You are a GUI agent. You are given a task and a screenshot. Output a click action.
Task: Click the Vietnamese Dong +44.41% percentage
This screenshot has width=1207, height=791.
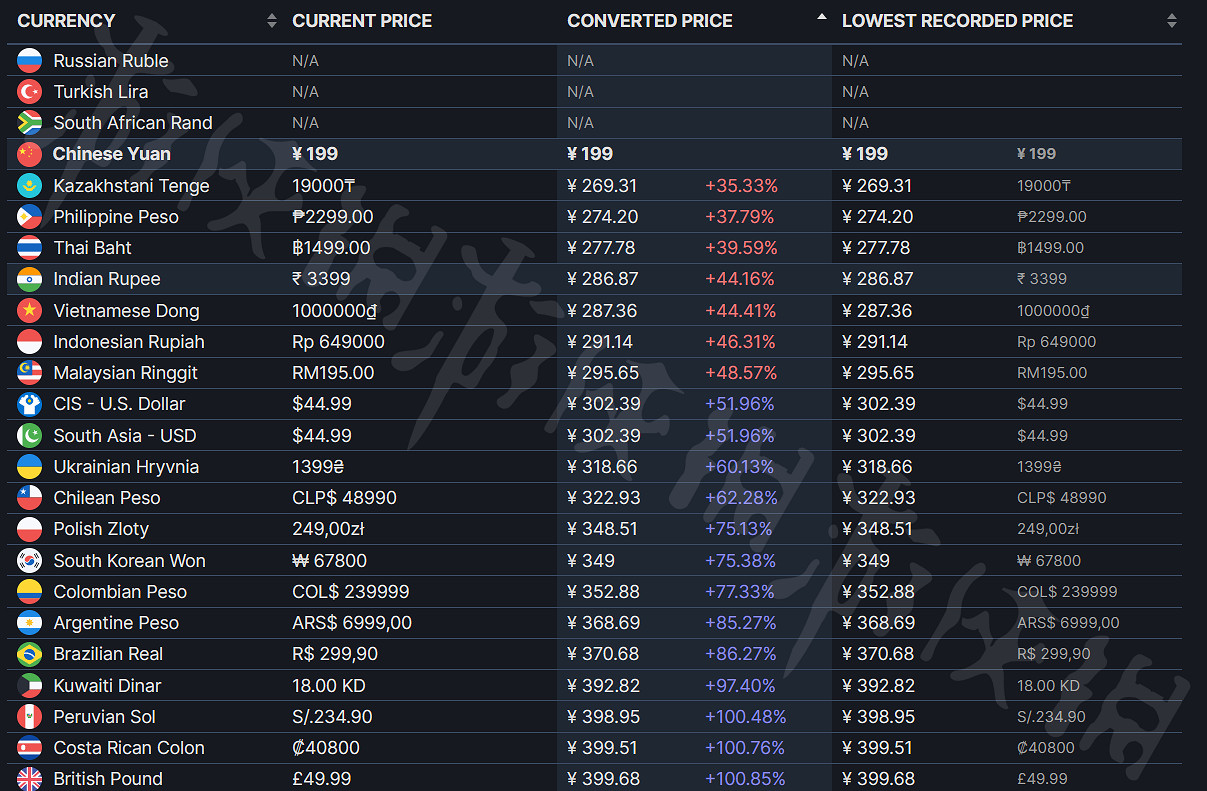740,311
